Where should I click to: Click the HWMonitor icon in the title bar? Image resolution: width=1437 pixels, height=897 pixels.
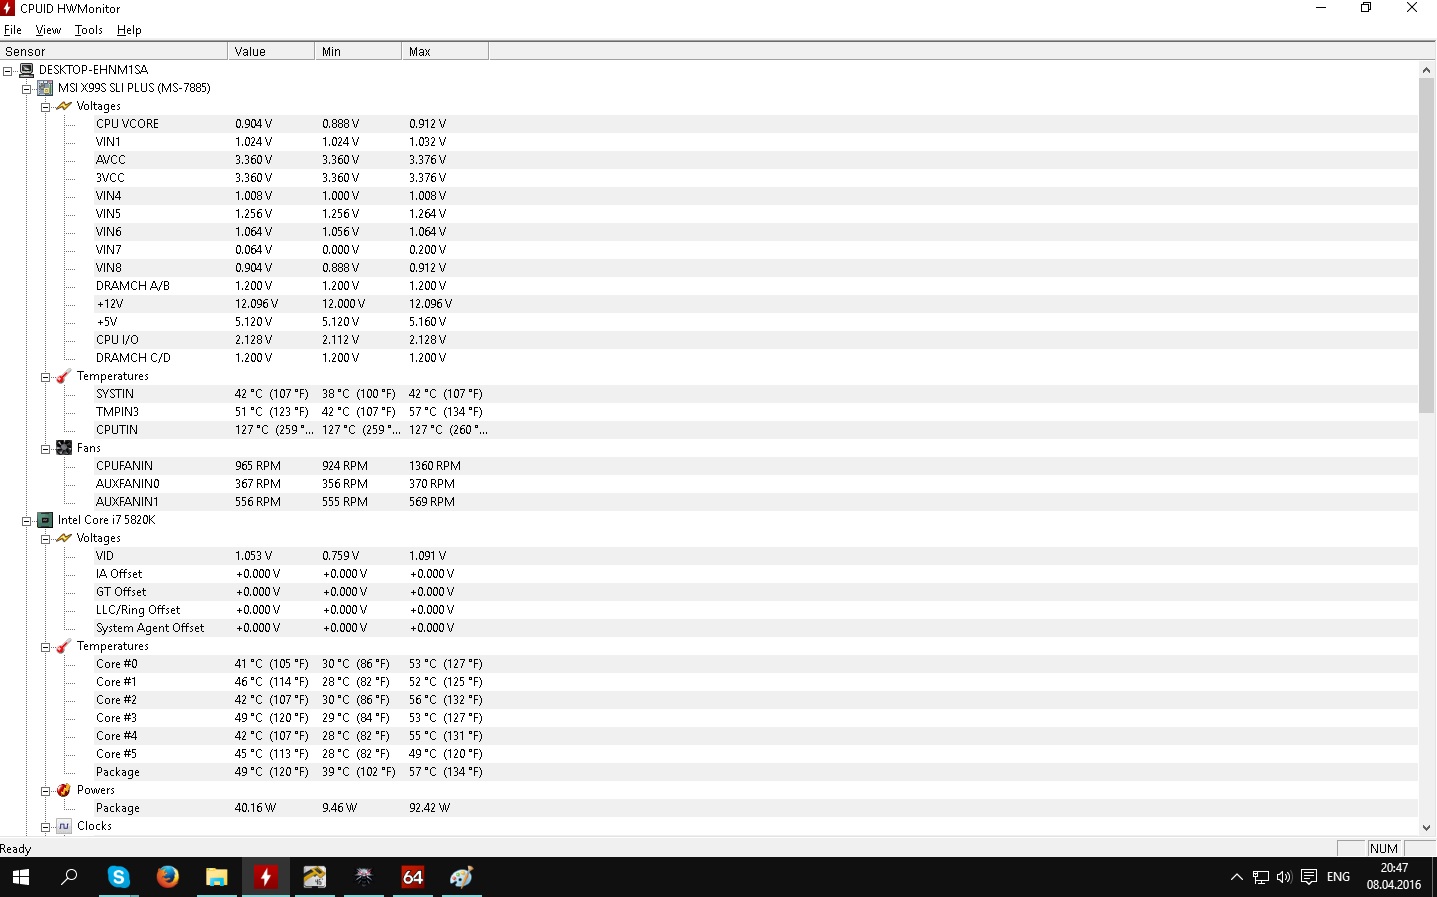click(x=8, y=8)
